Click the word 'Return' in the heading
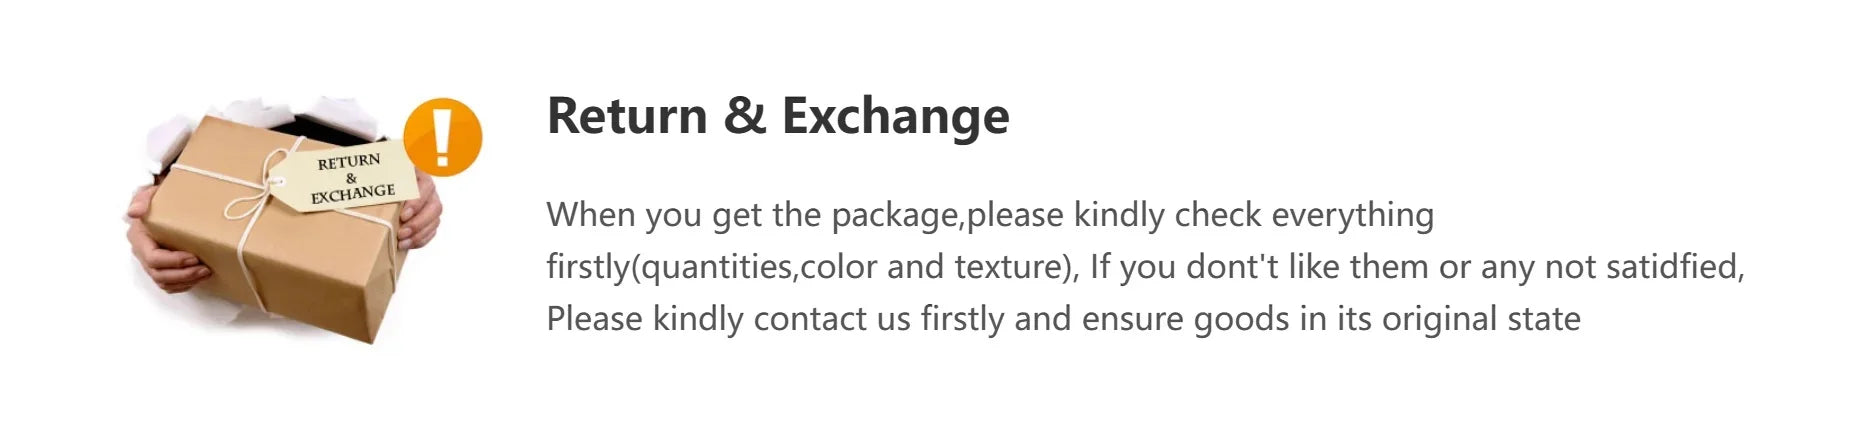The height and width of the screenshot is (440, 1864). [x=627, y=116]
